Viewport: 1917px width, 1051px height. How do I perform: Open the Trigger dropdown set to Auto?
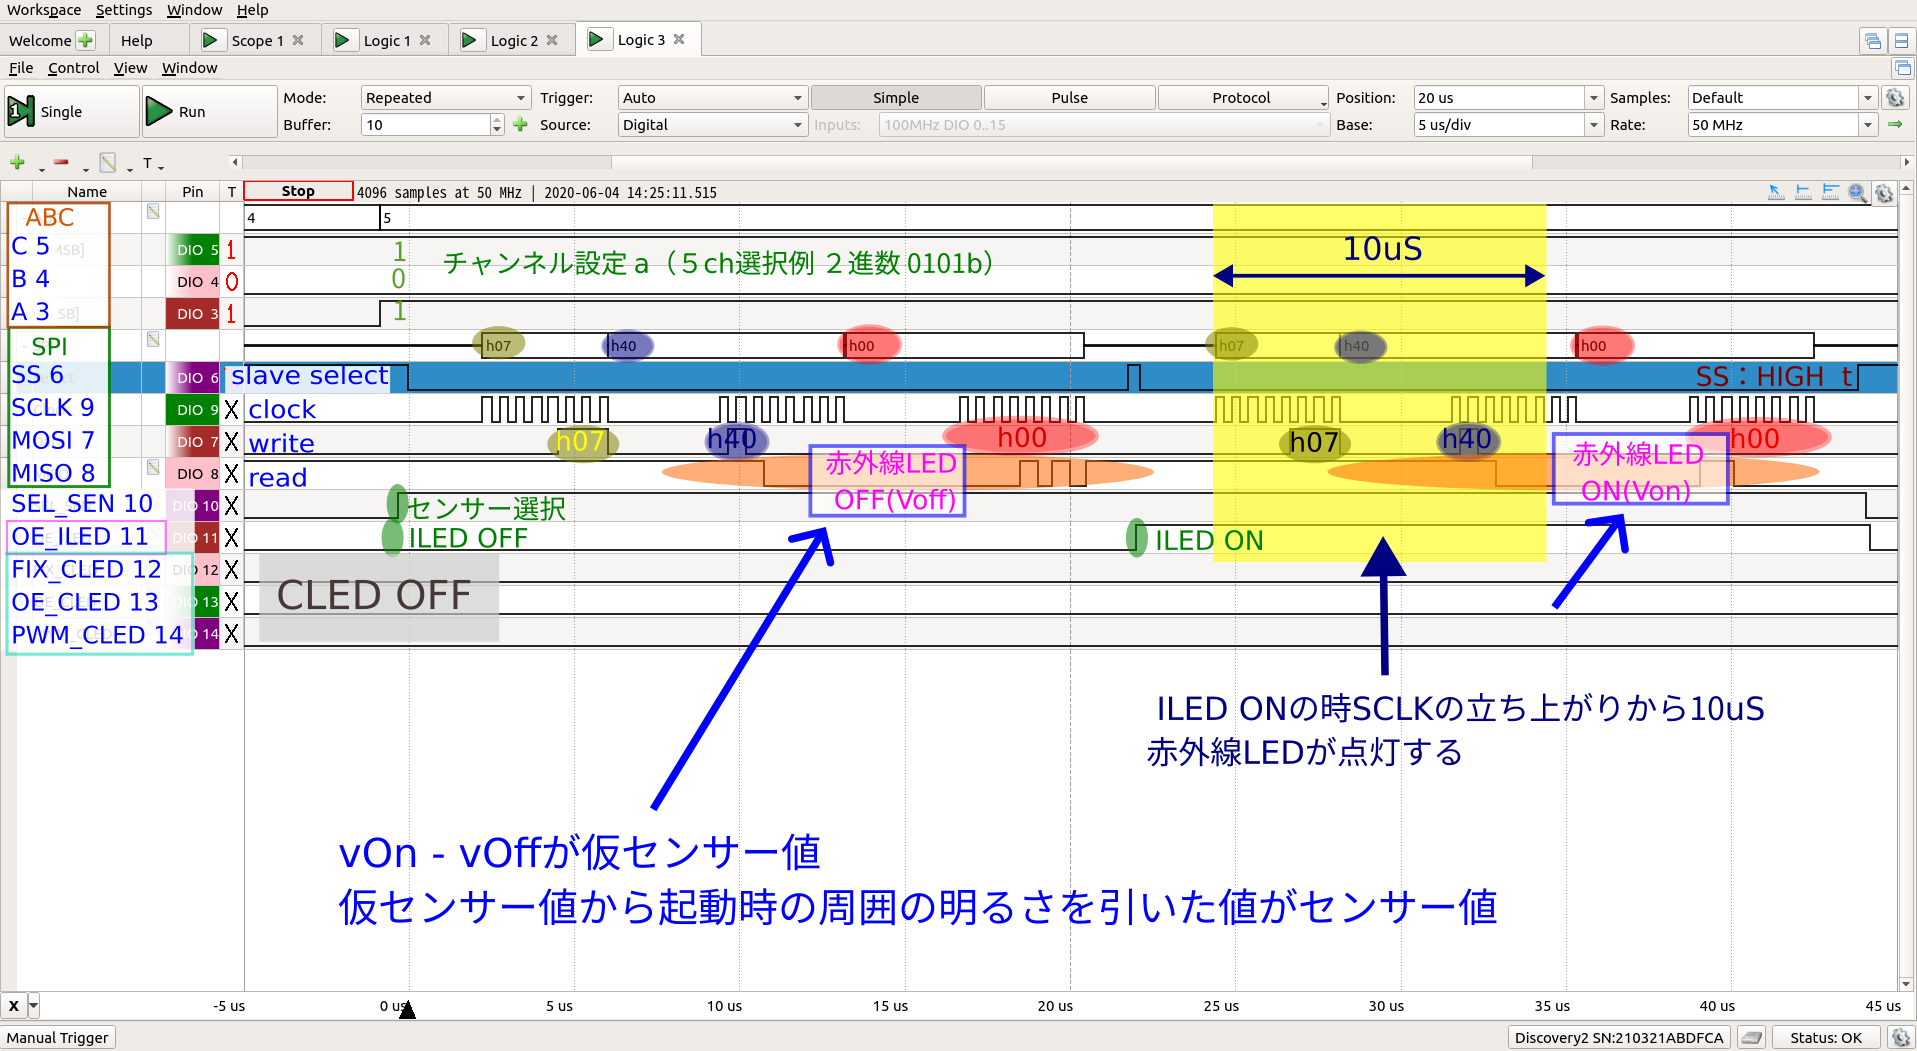coord(711,98)
